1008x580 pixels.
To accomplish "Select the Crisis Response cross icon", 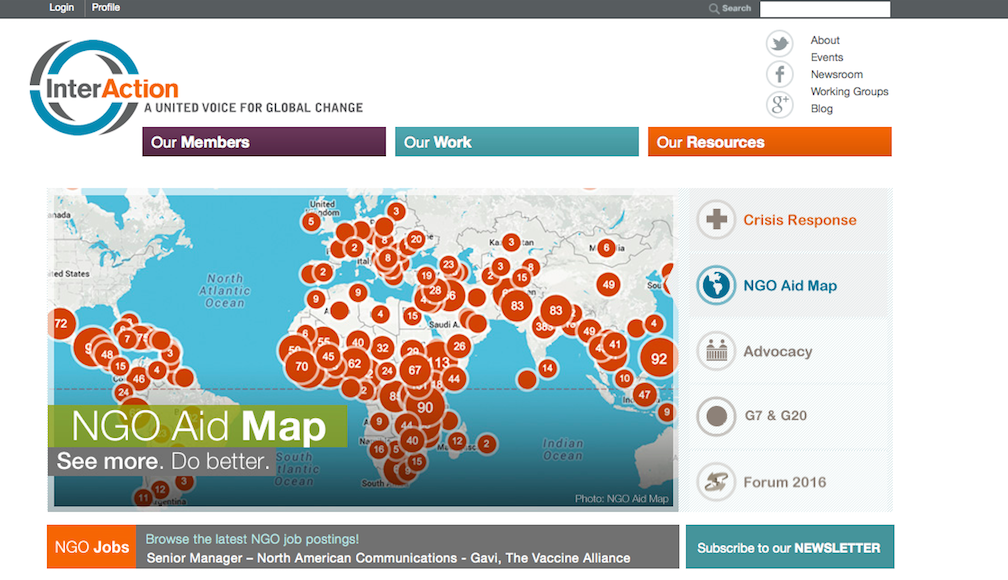I will click(716, 220).
